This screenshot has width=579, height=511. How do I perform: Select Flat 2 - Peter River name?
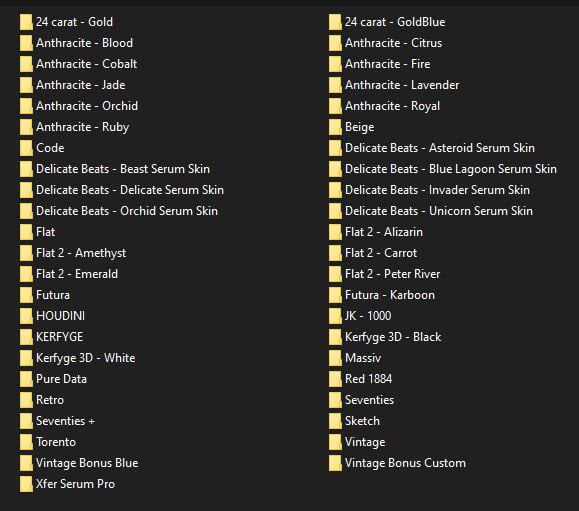tap(392, 274)
